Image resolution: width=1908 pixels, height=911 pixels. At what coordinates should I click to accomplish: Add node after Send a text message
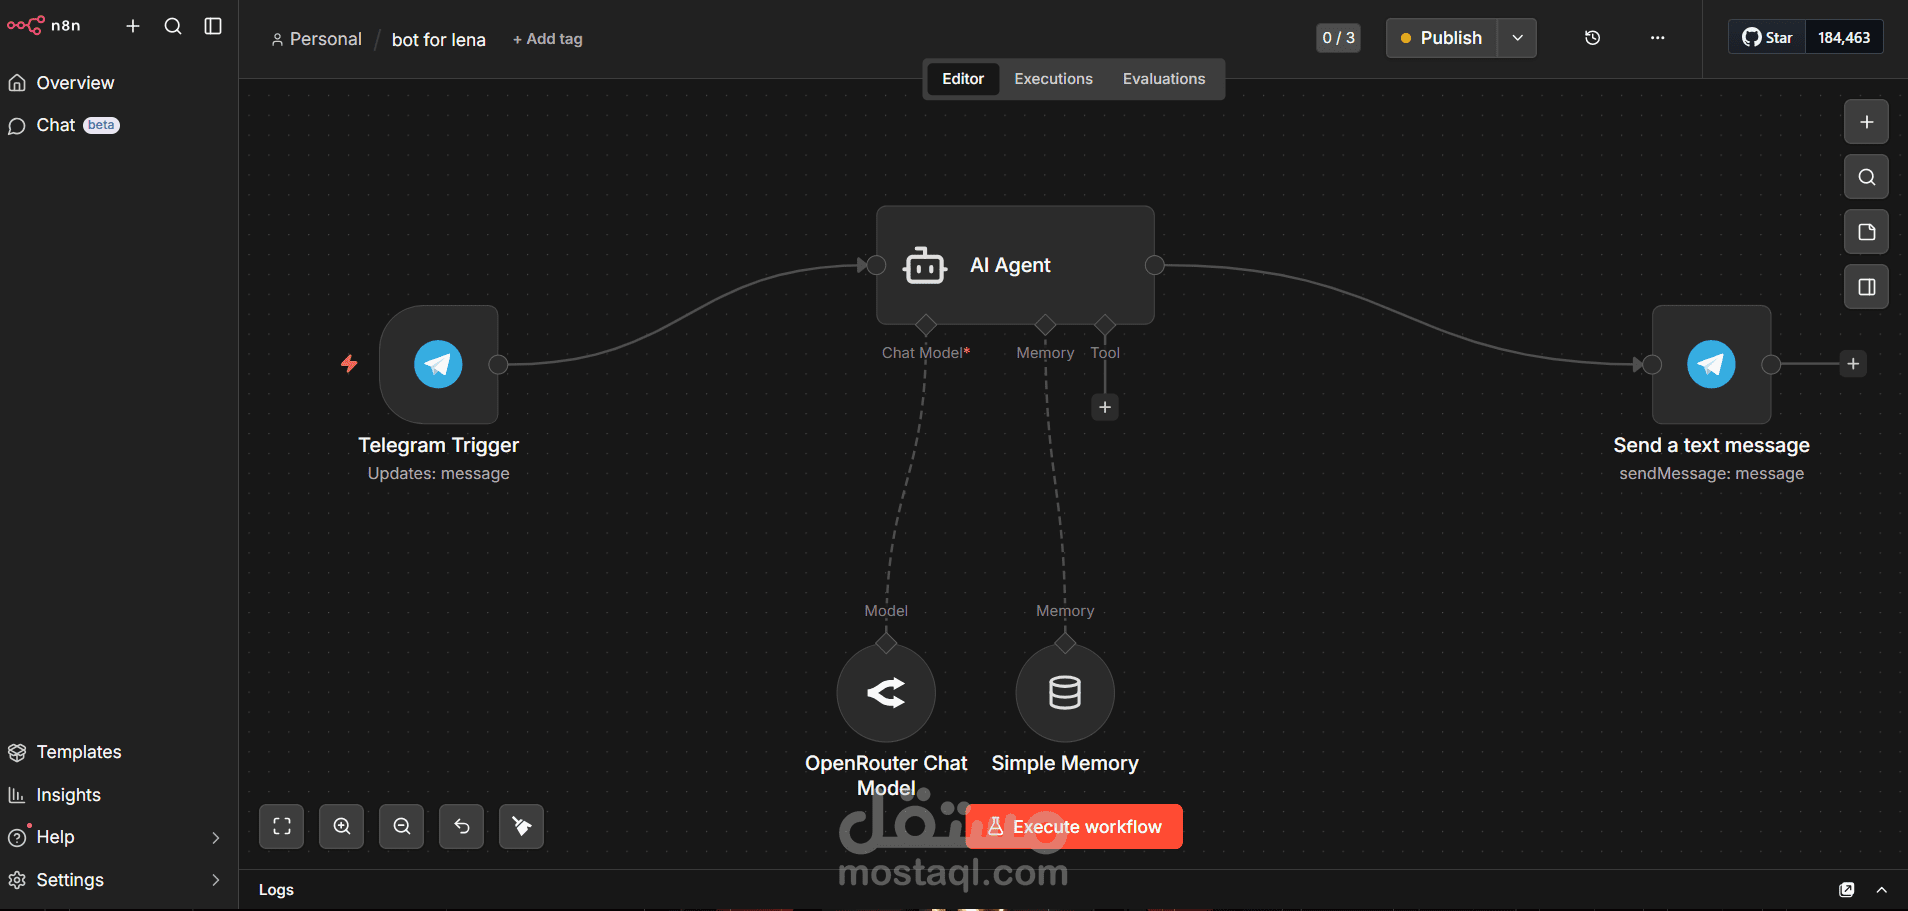coord(1853,364)
